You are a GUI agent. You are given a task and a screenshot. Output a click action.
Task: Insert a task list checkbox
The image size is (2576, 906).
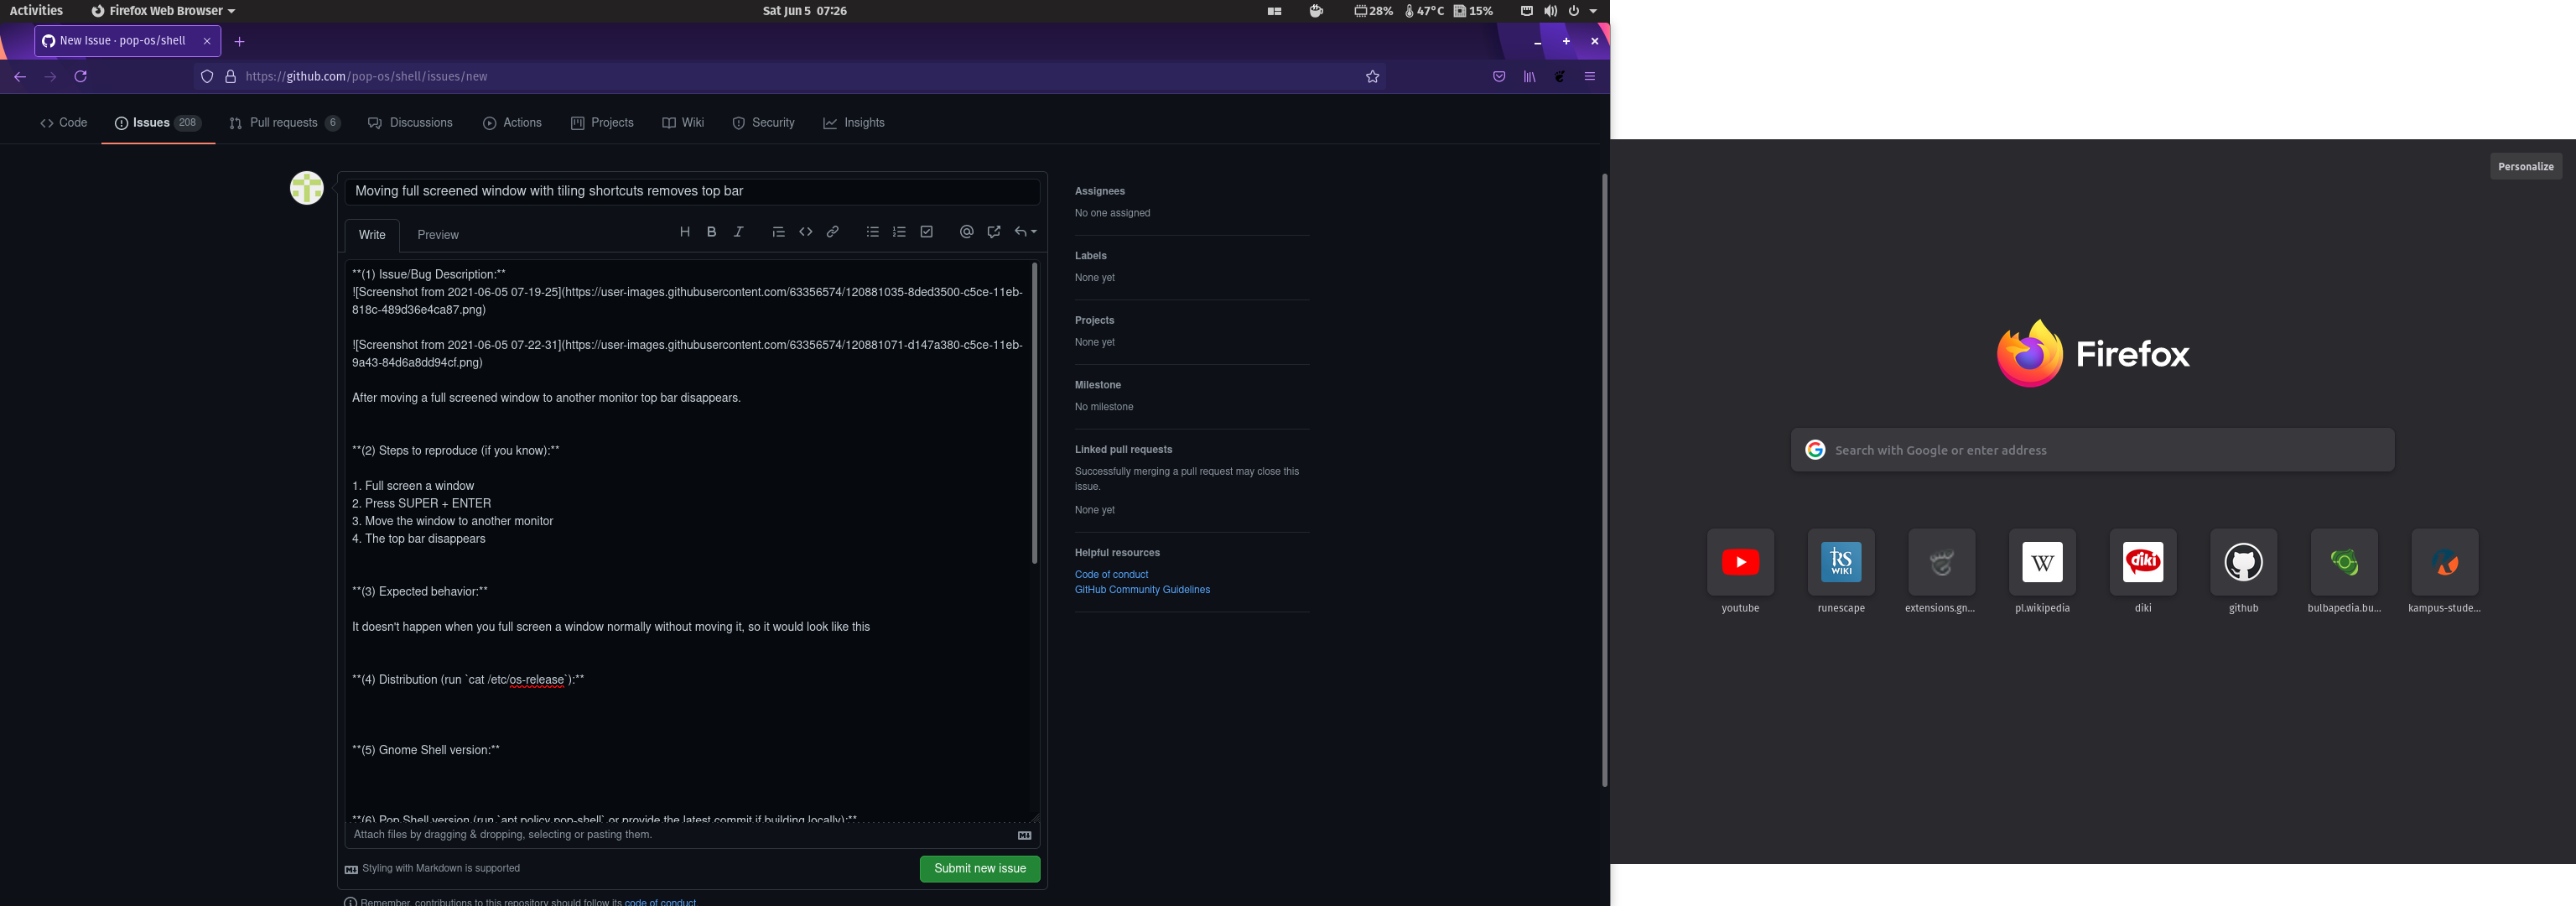pos(927,232)
